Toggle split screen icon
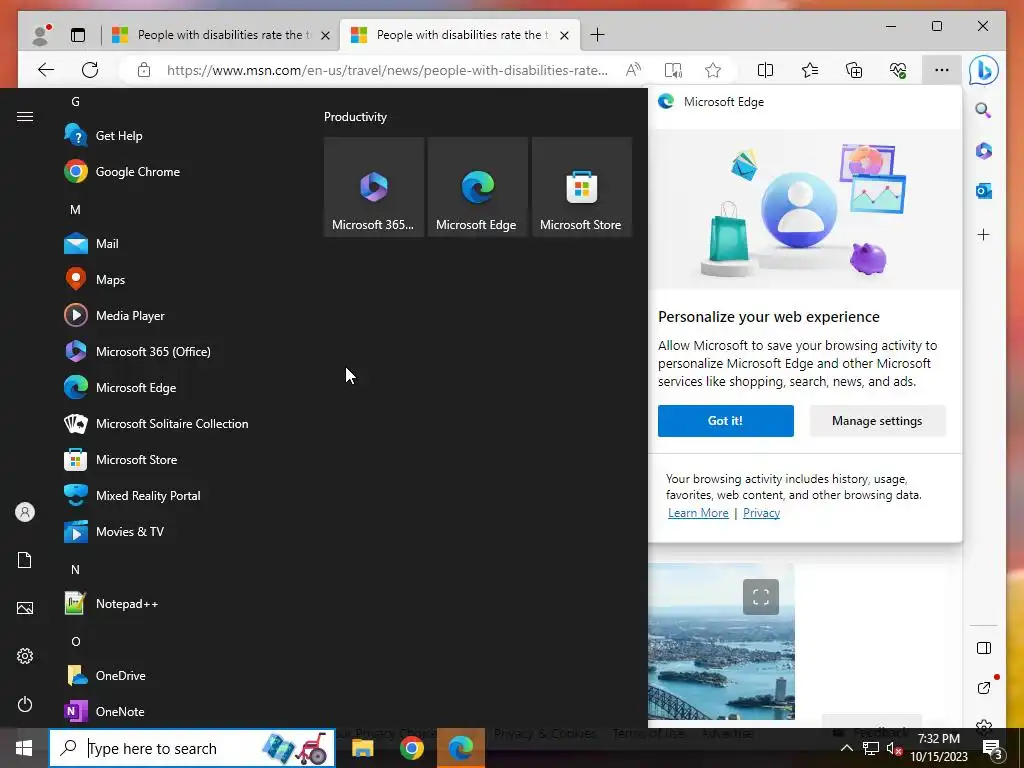The height and width of the screenshot is (768, 1024). point(765,70)
